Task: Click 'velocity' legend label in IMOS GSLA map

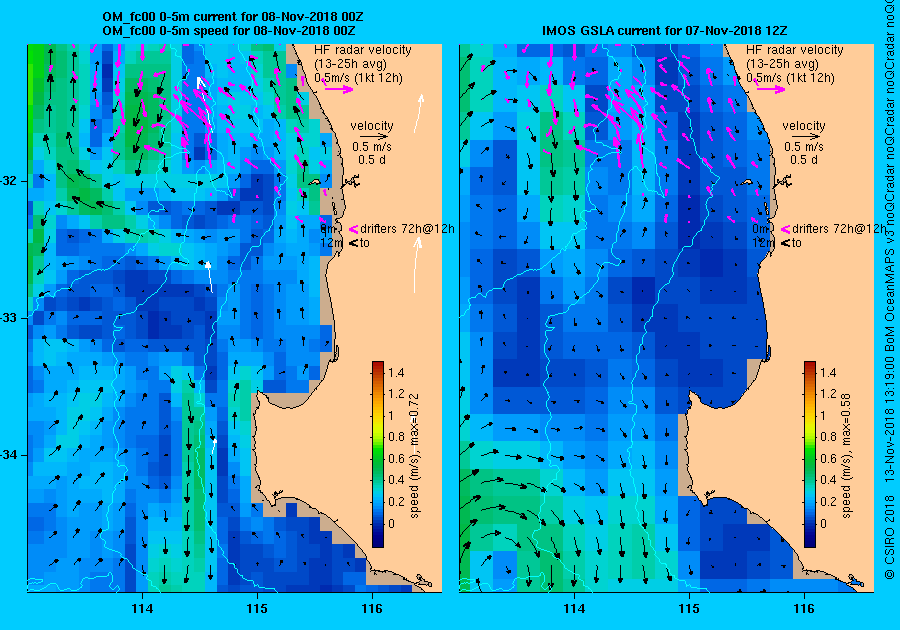Action: (x=804, y=126)
